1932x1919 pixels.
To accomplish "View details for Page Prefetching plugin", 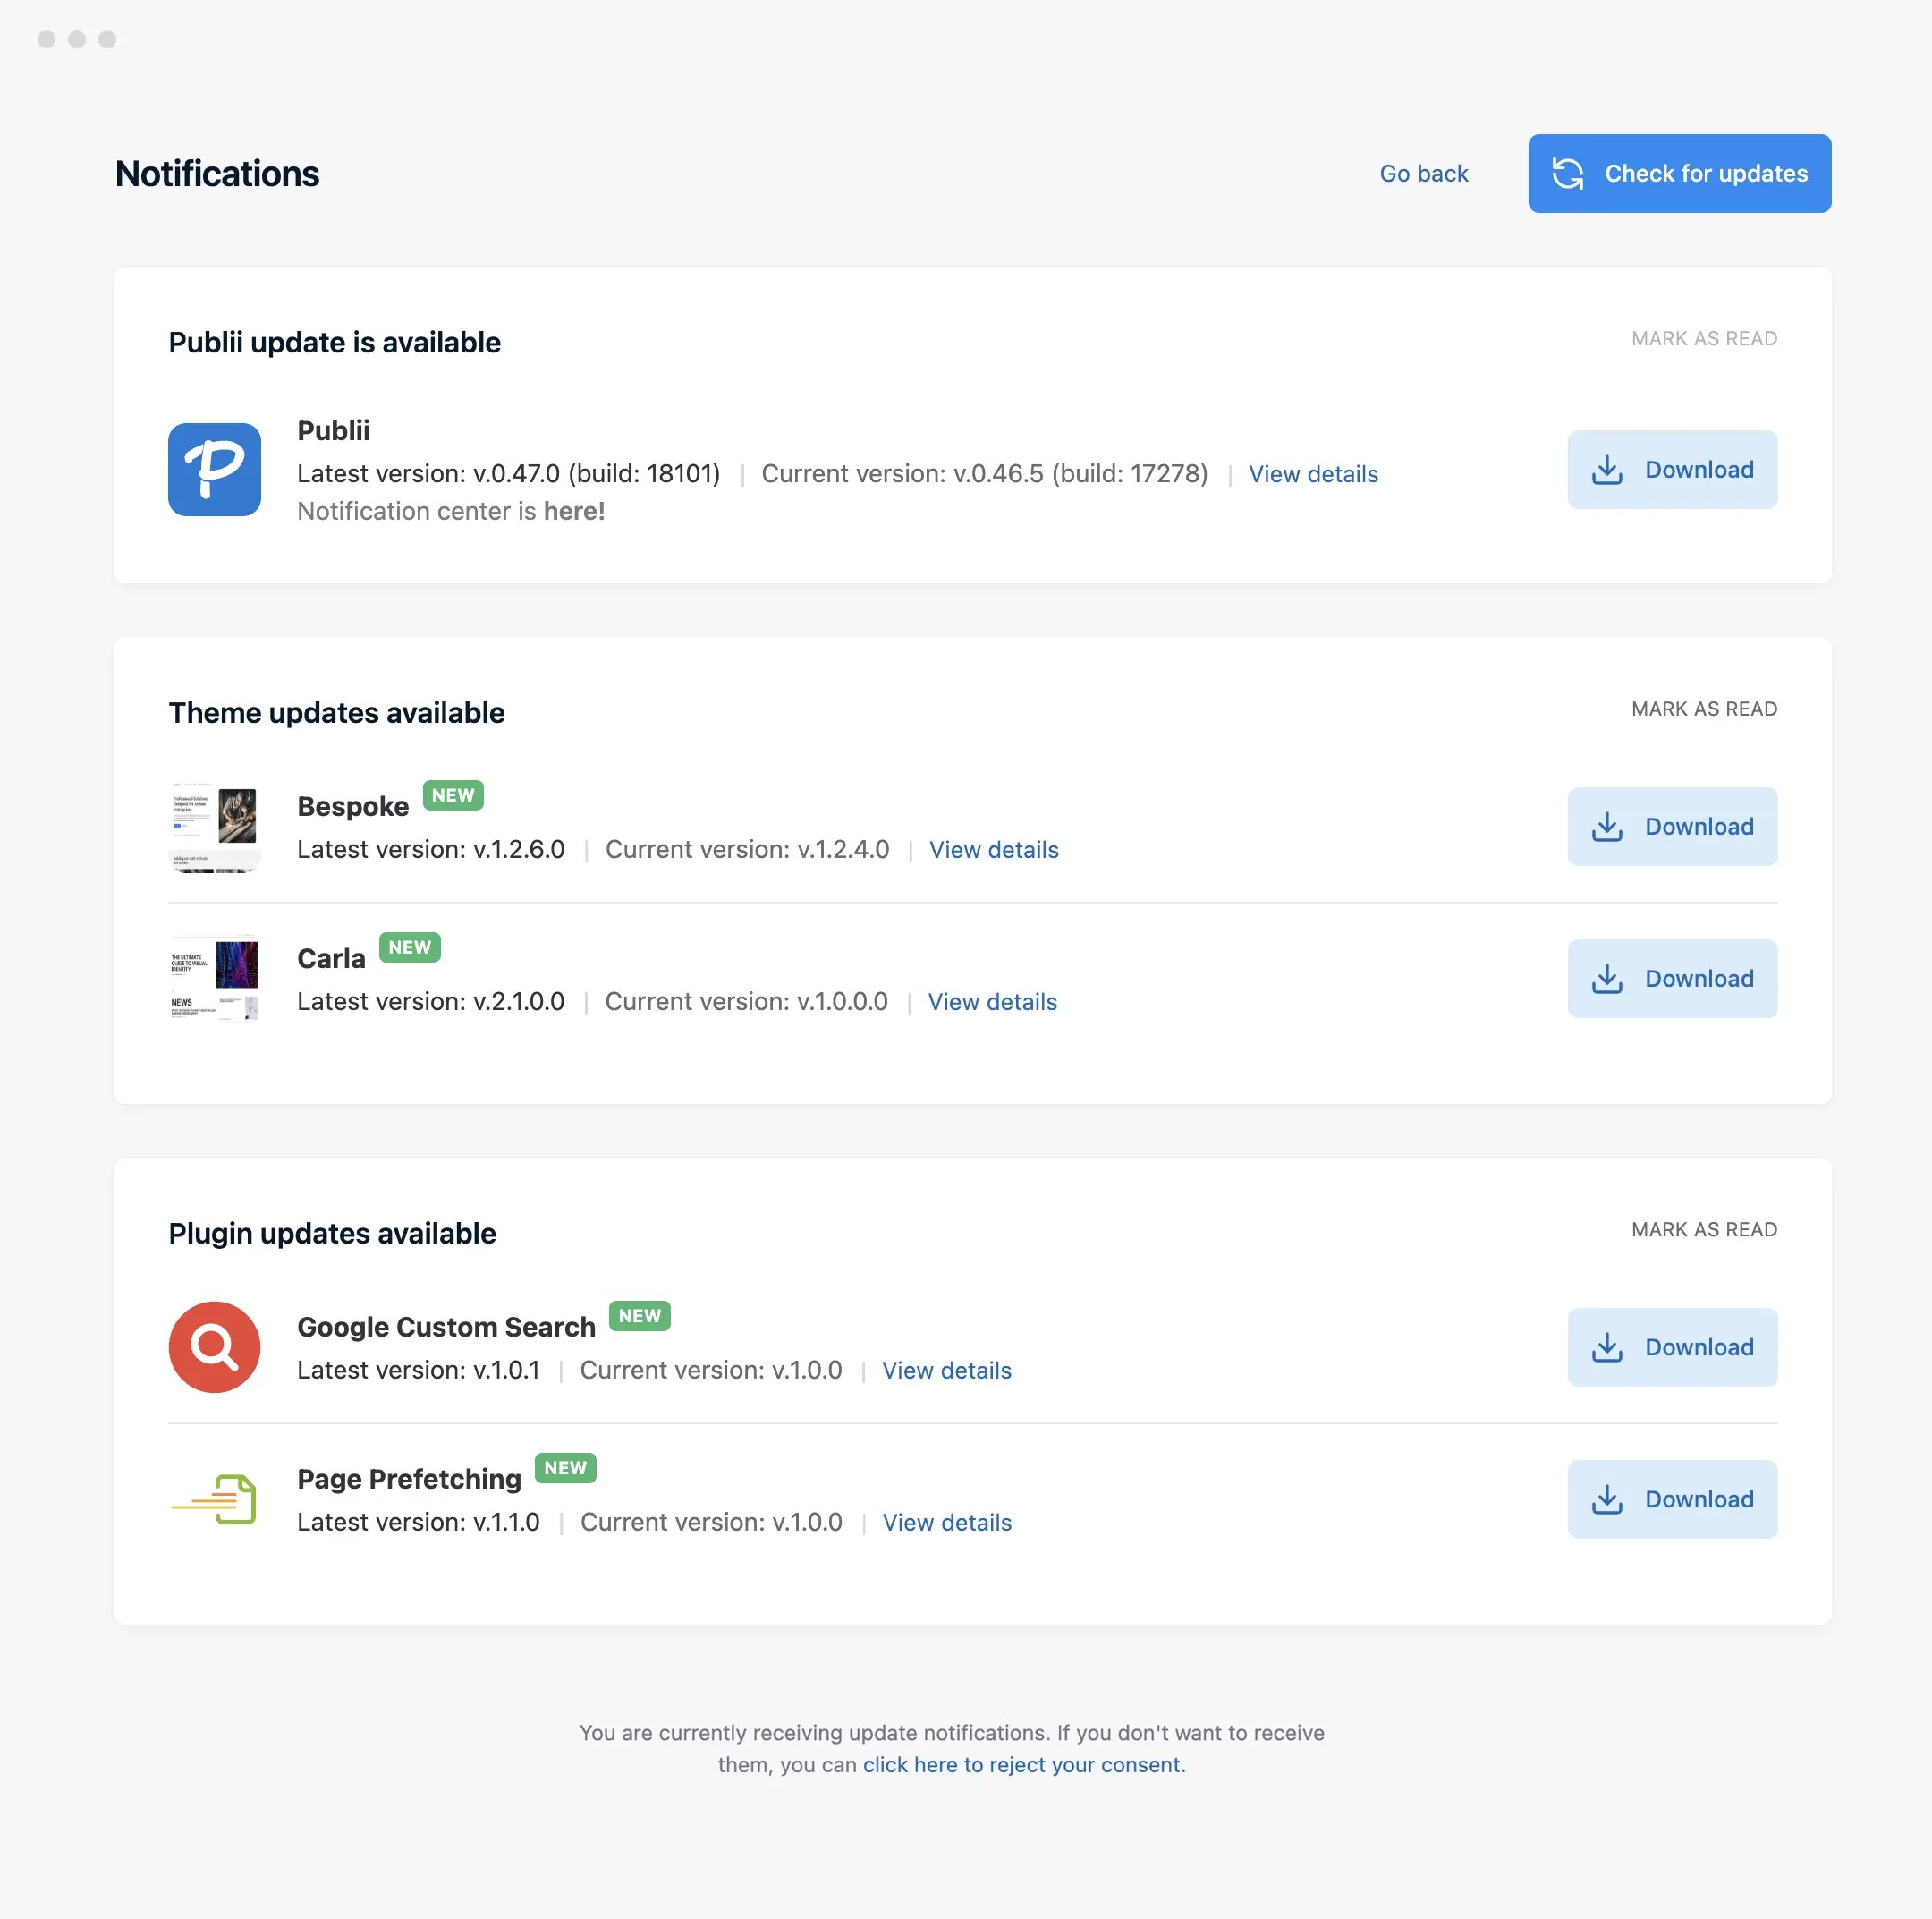I will click(946, 1522).
